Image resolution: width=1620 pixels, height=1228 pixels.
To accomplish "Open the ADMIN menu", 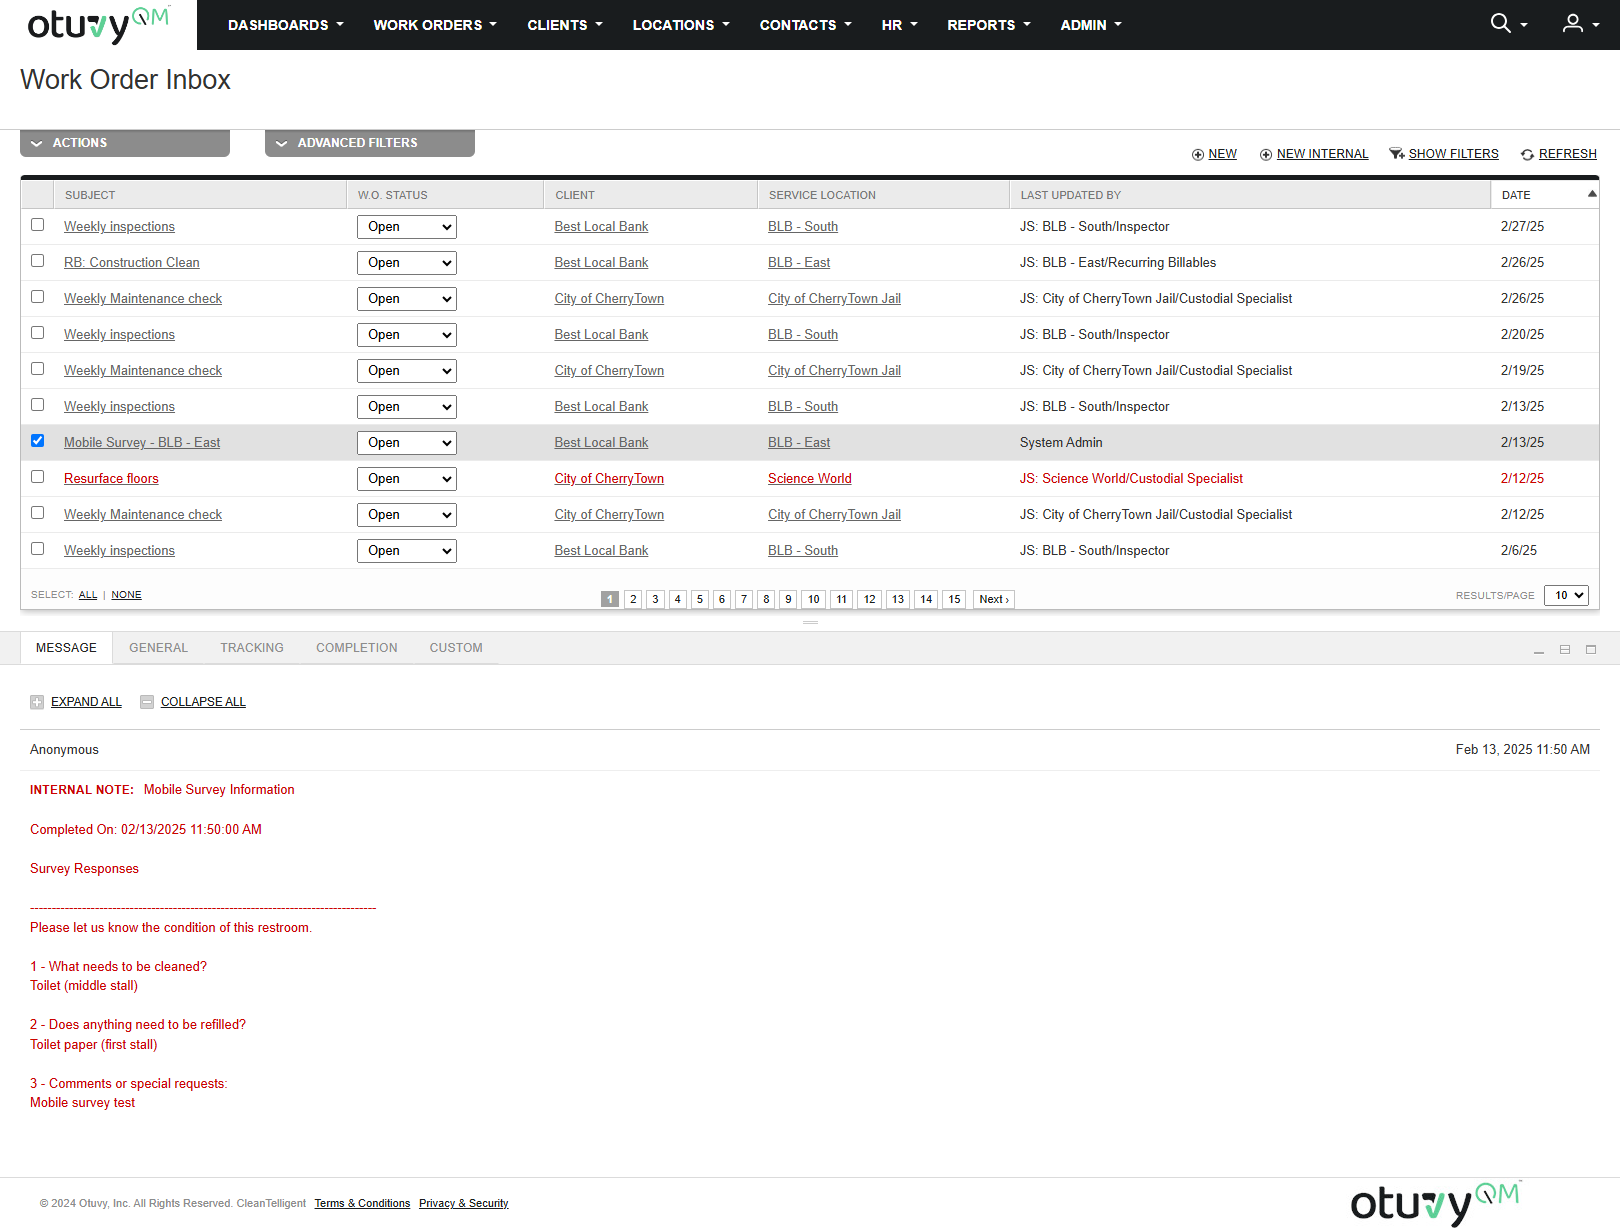I will click(x=1091, y=25).
